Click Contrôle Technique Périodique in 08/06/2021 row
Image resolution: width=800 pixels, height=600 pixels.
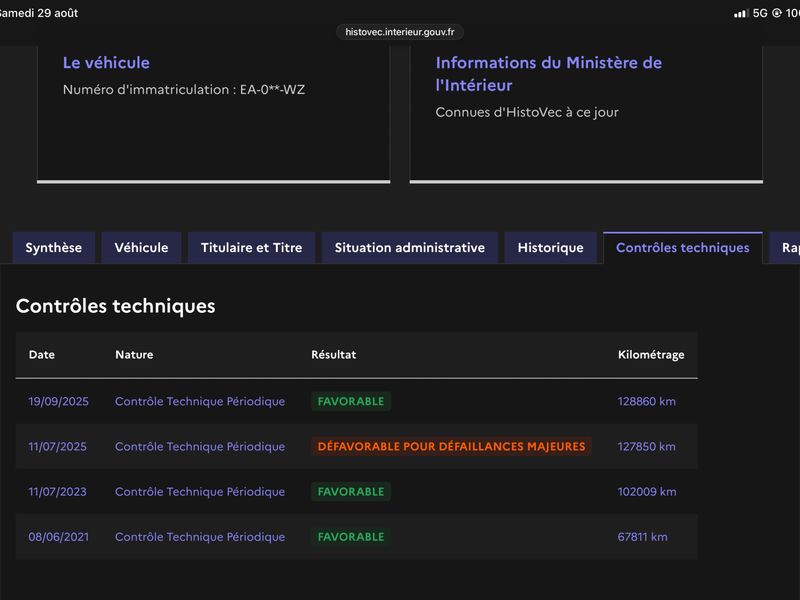coord(200,537)
